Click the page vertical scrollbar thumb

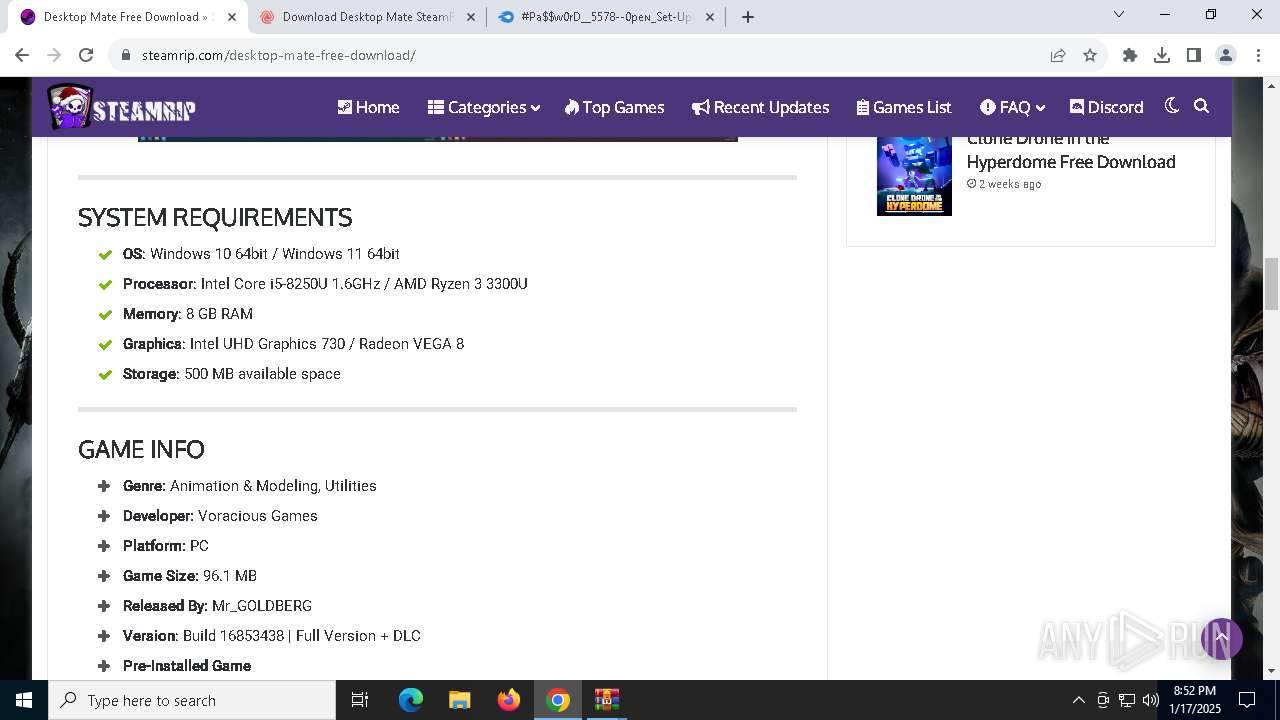pos(1272,284)
